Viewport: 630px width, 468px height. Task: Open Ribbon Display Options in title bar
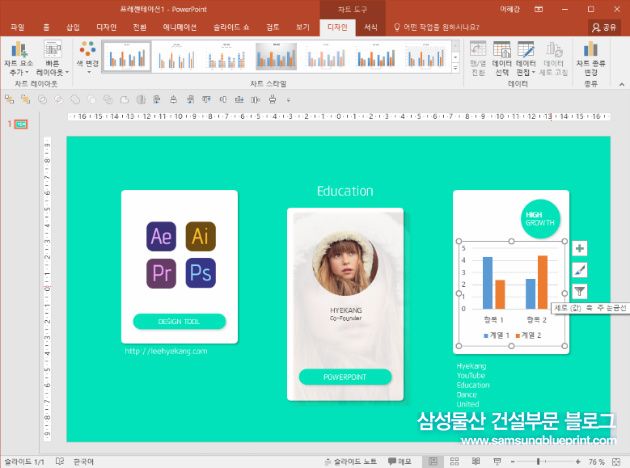539,9
